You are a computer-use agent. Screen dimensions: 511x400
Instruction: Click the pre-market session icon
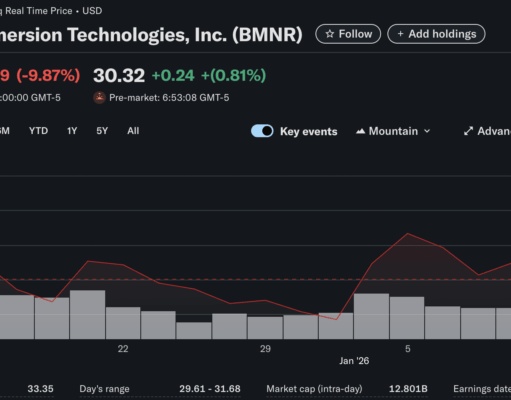[x=99, y=98]
